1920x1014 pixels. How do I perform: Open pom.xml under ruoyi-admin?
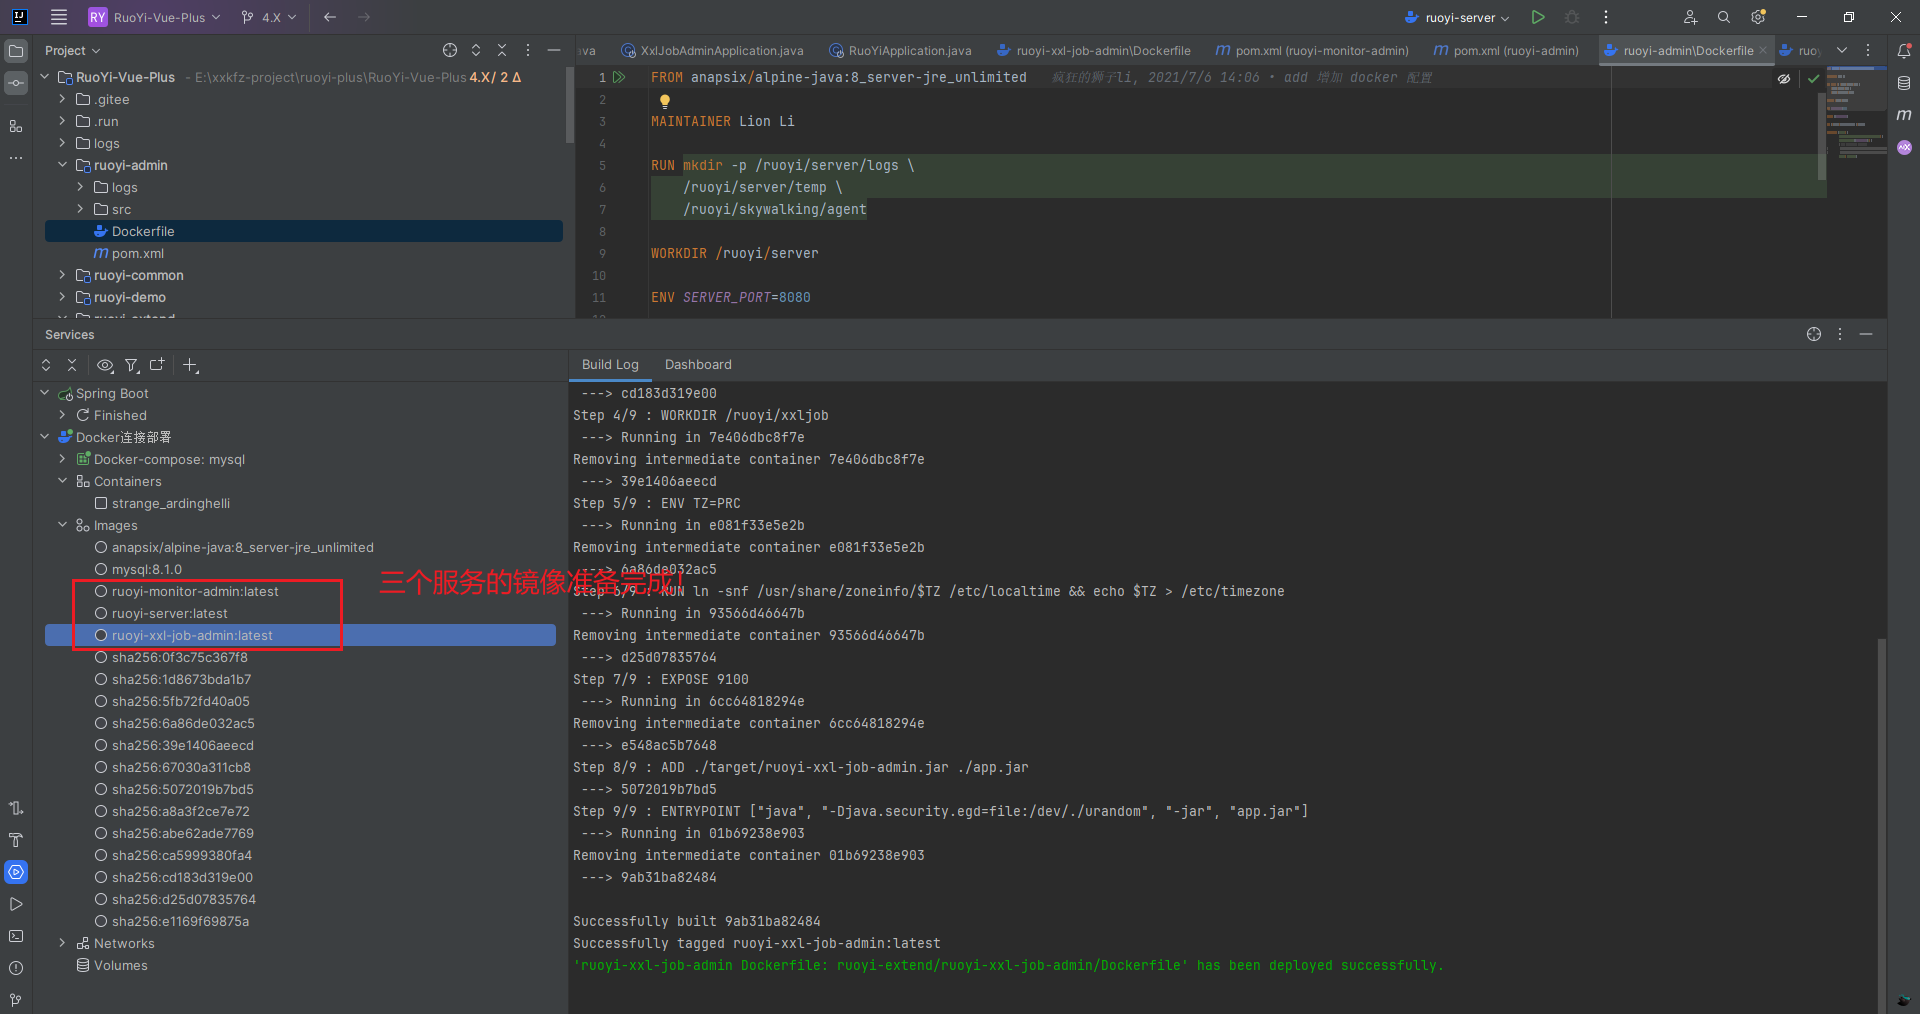138,253
